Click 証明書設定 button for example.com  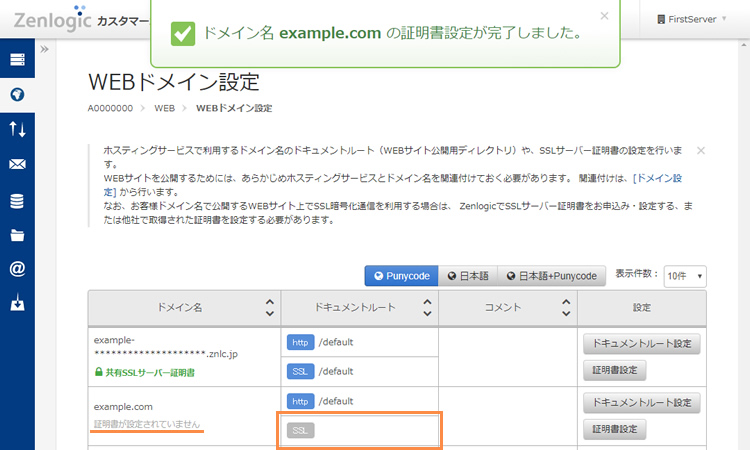(x=614, y=430)
